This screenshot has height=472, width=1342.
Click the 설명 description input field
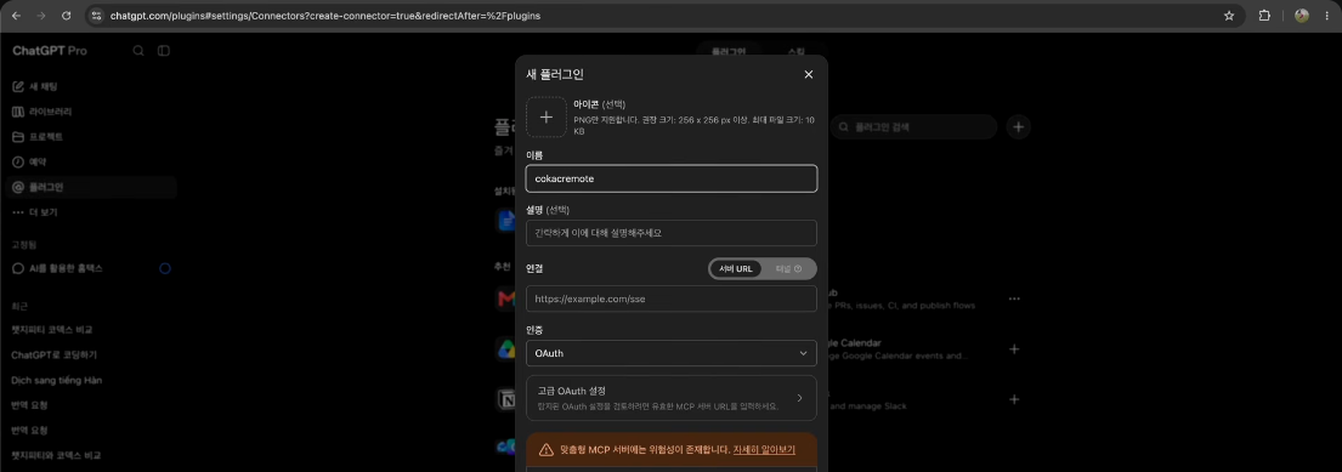pos(671,233)
